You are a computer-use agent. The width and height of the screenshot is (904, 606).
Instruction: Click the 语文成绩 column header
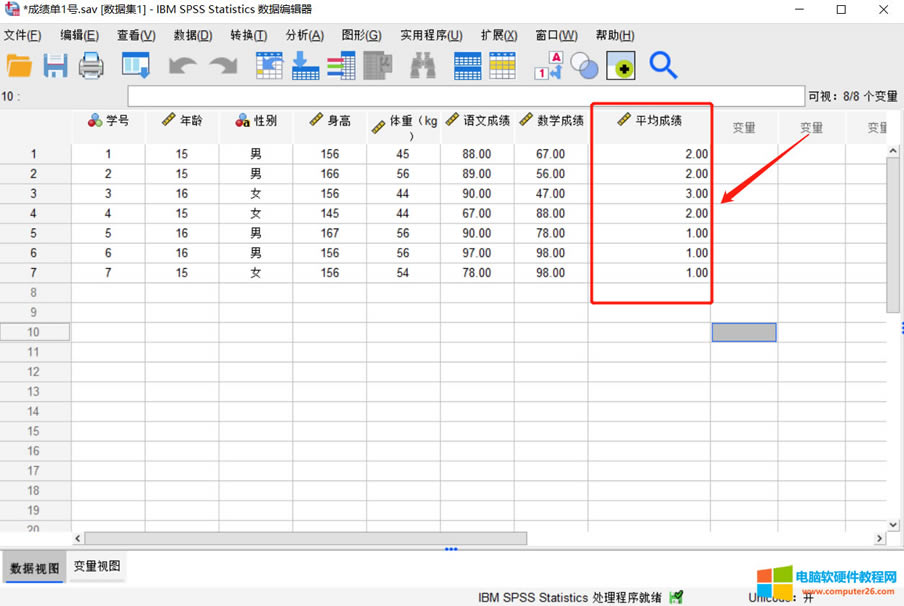[x=477, y=121]
